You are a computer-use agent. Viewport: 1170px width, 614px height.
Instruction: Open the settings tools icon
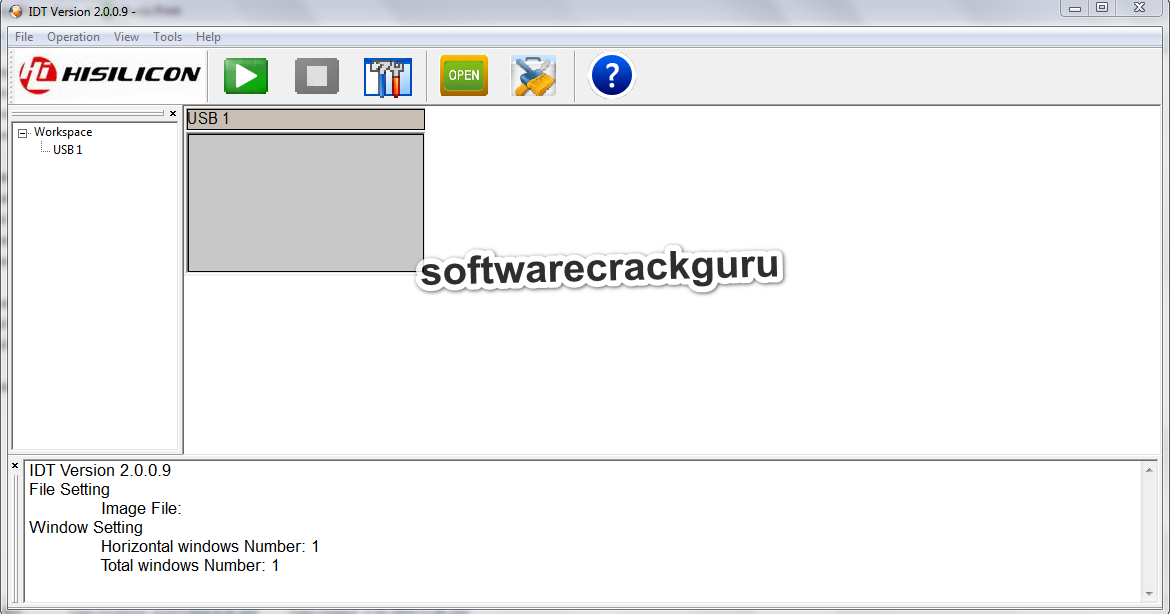[388, 76]
